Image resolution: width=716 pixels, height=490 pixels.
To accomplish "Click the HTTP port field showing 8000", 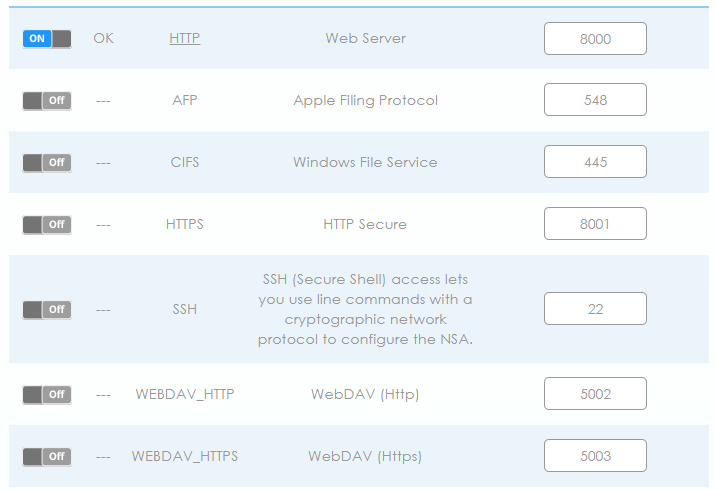I will click(595, 39).
